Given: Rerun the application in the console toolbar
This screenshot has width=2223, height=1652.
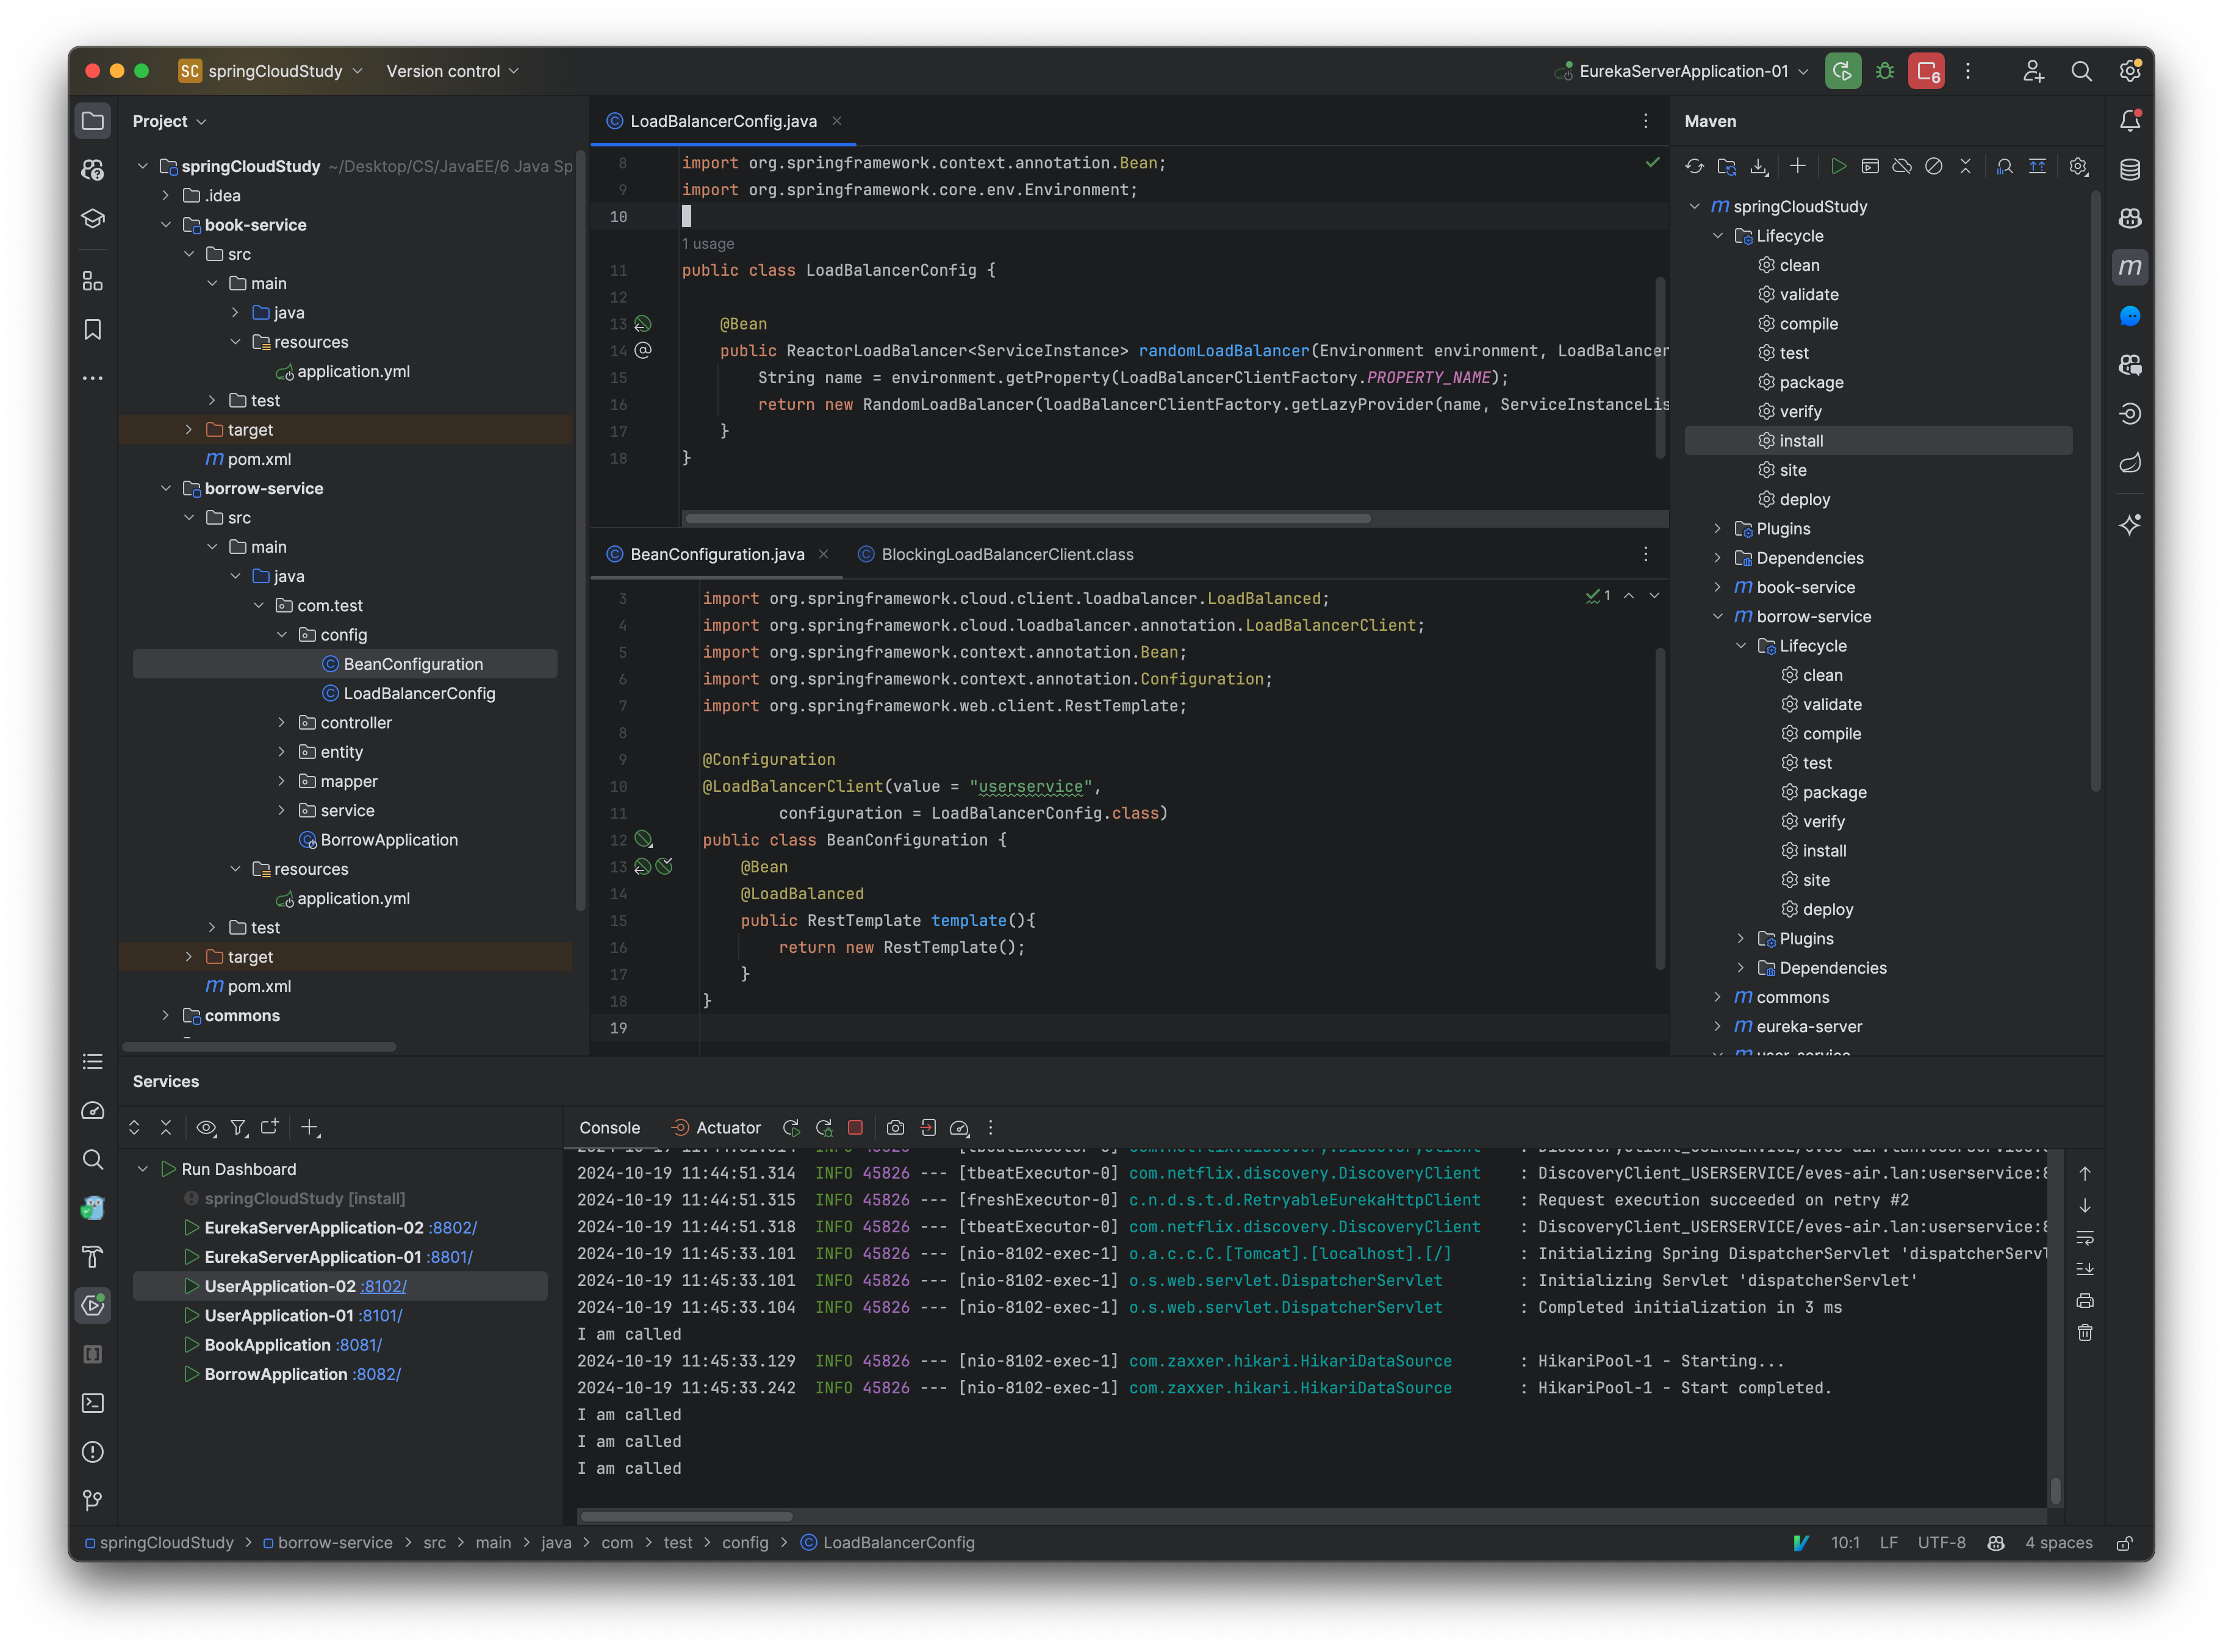Looking at the screenshot, I should [791, 1127].
